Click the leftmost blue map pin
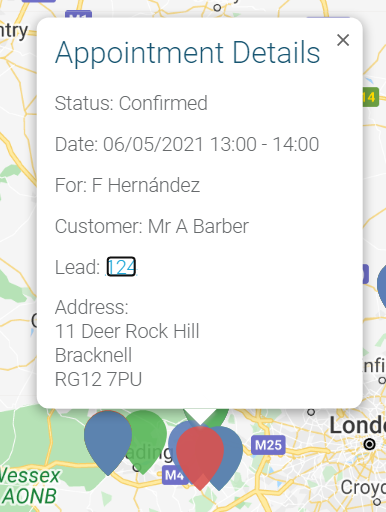 pyautogui.click(x=108, y=443)
